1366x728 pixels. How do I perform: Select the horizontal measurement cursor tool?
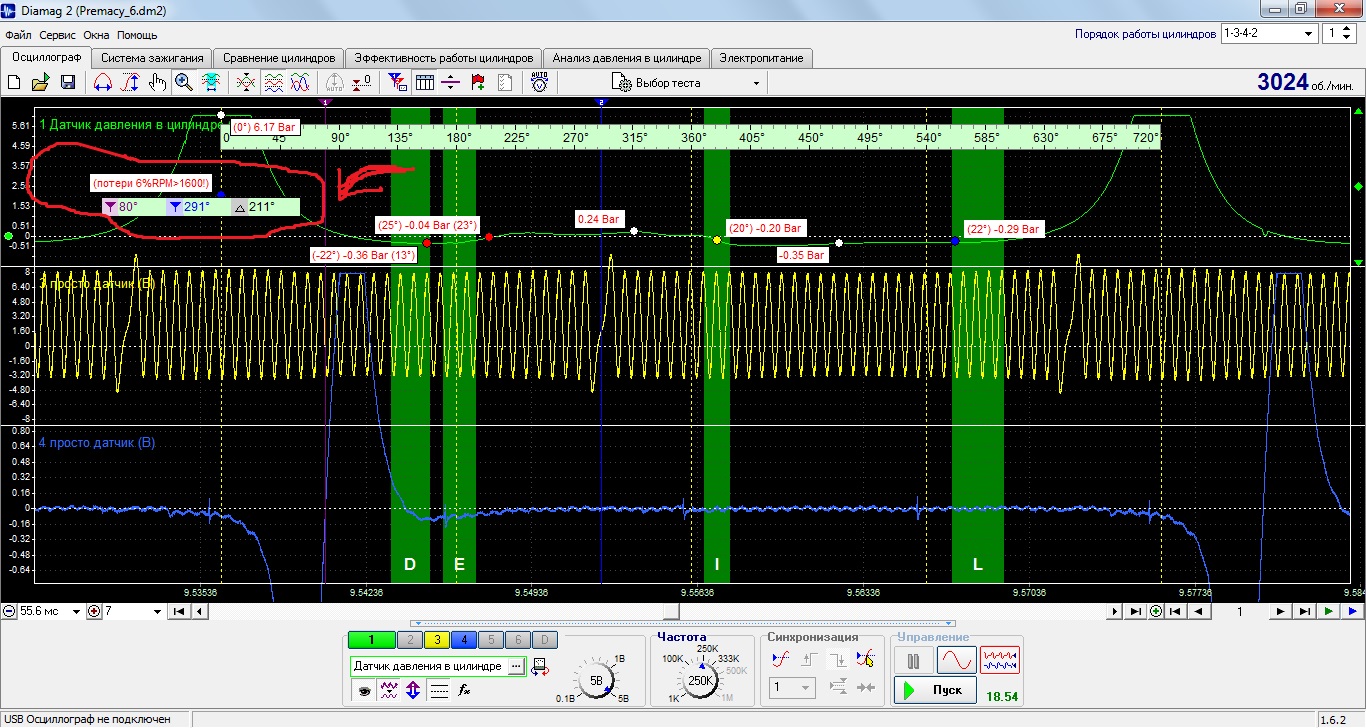tap(102, 83)
